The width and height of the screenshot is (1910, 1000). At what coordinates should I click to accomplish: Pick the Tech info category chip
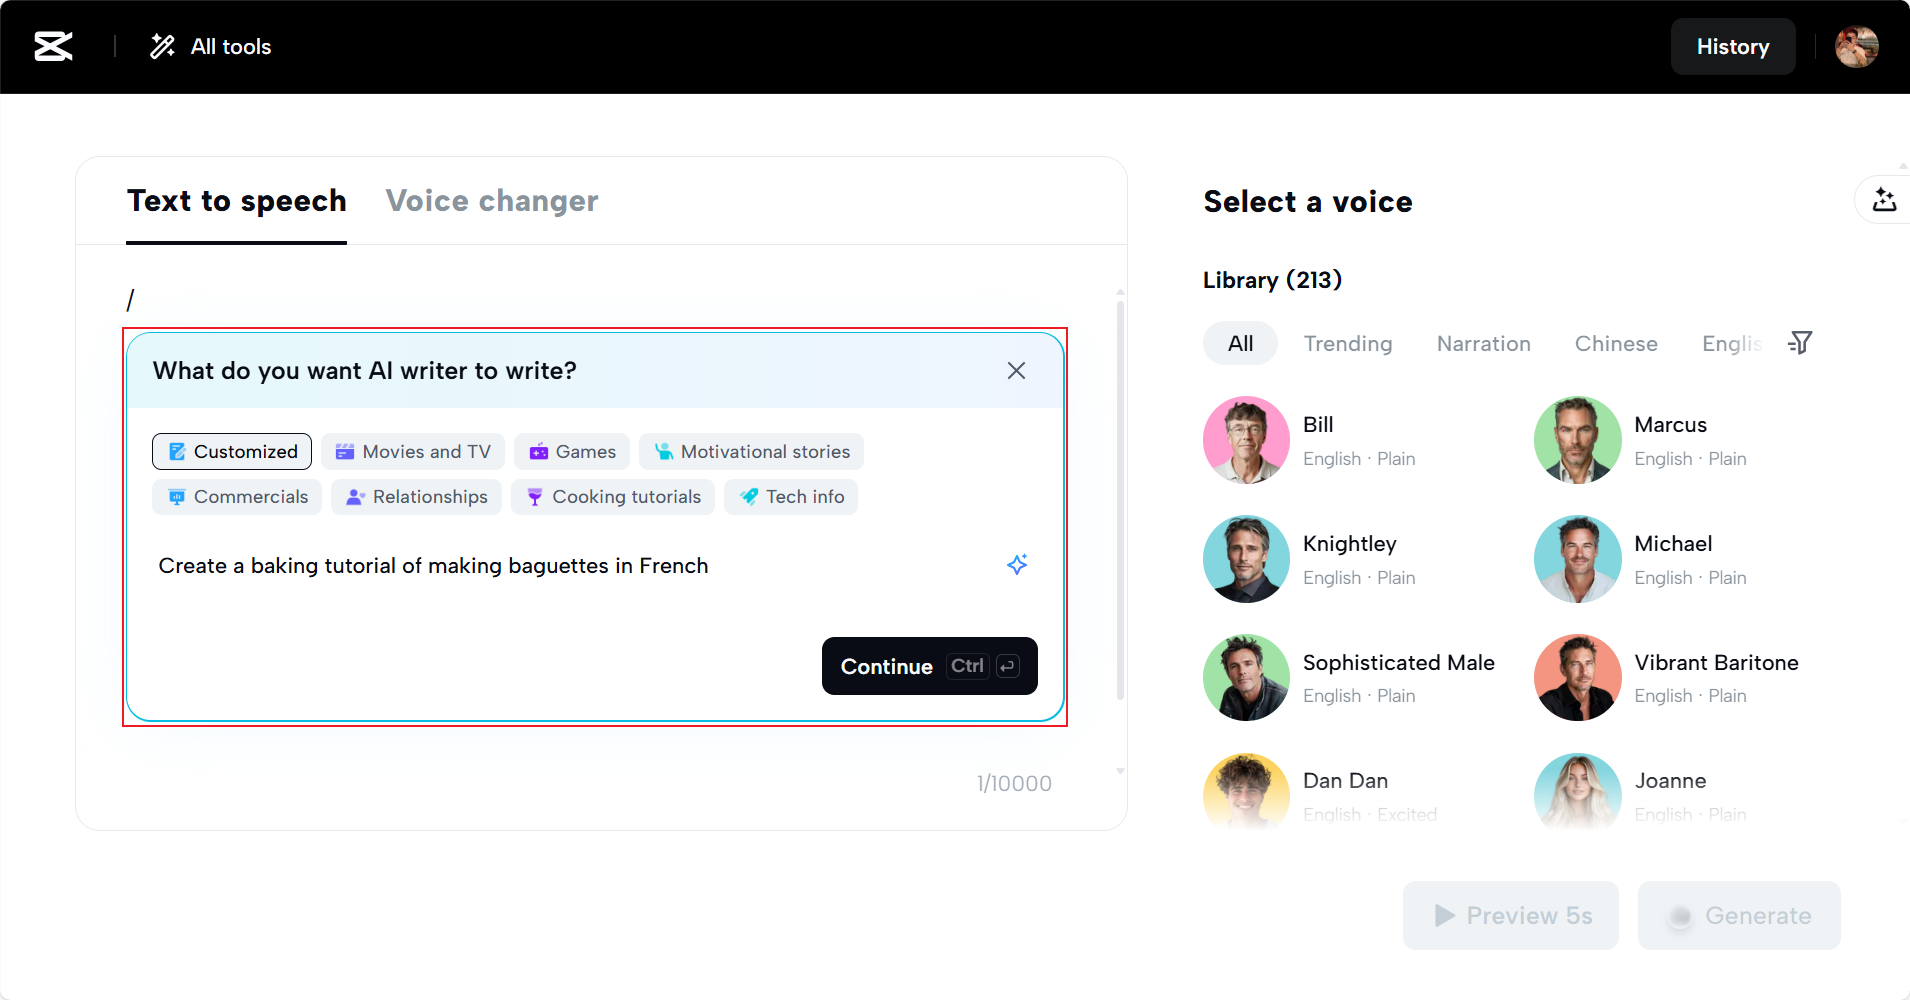(791, 497)
